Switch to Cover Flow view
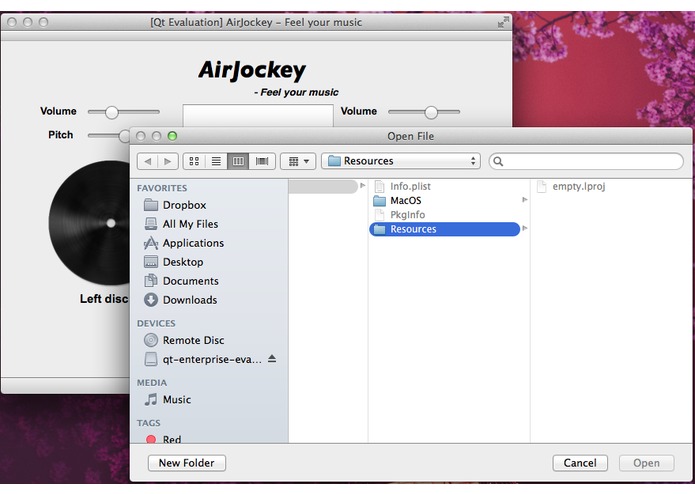Viewport: 695px width, 494px height. click(262, 161)
